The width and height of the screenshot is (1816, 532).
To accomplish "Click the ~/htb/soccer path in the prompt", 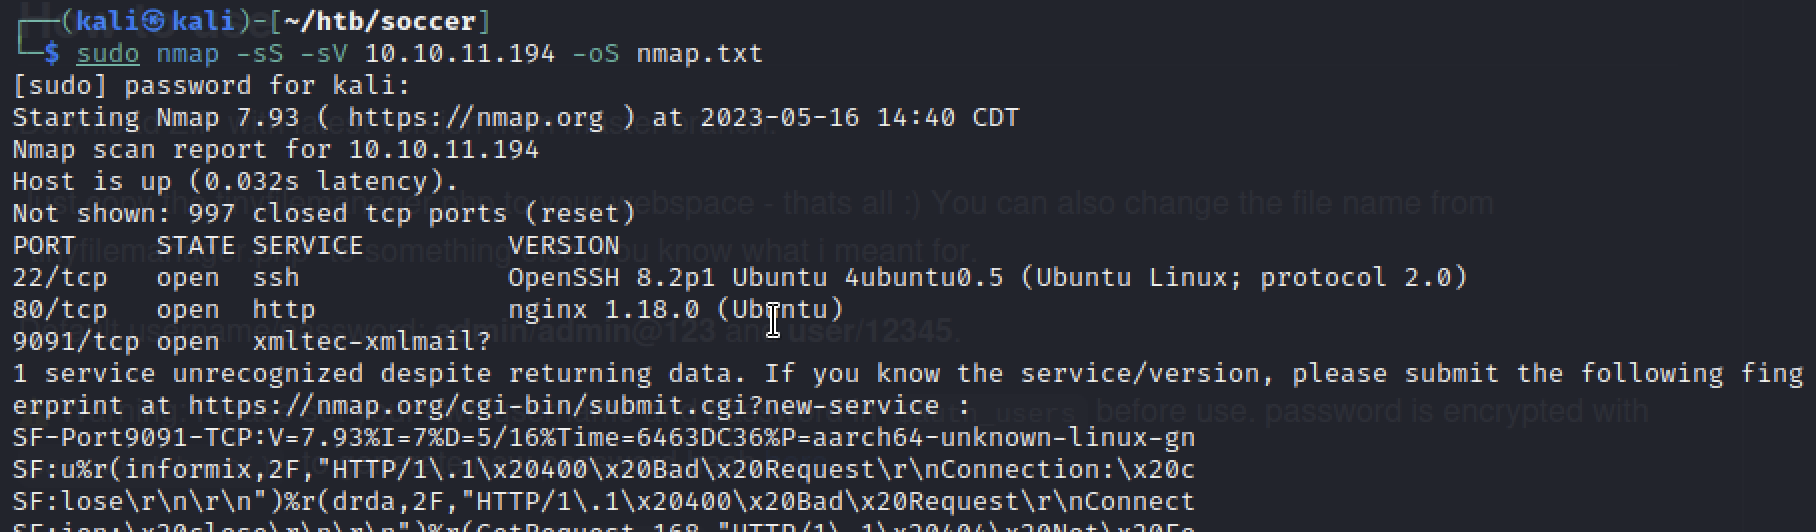I will tap(380, 21).
